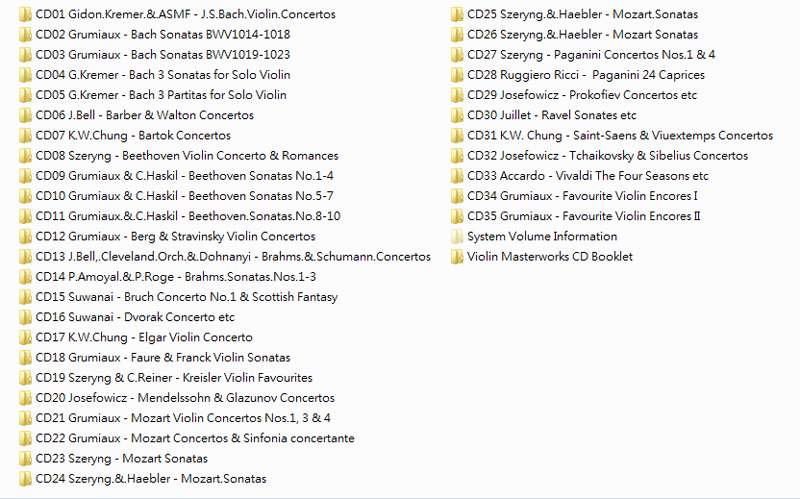Viewport: 800px width, 499px height.
Task: Select CD32 Josefowicz Tchaikovsky & Sibelius Concertos
Action: coord(607,156)
